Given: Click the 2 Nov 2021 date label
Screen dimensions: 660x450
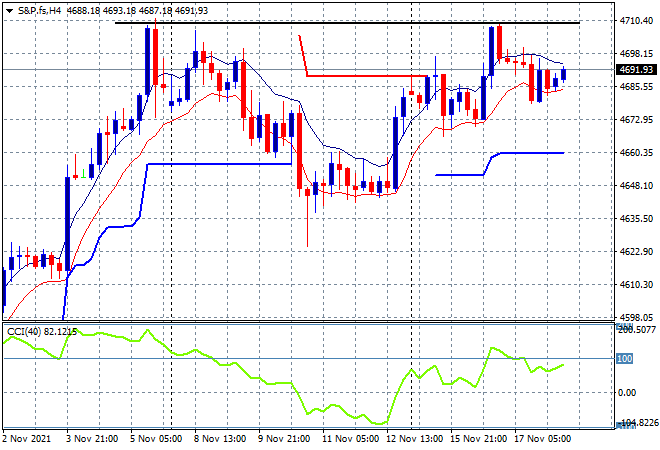Looking at the screenshot, I should point(27,439).
